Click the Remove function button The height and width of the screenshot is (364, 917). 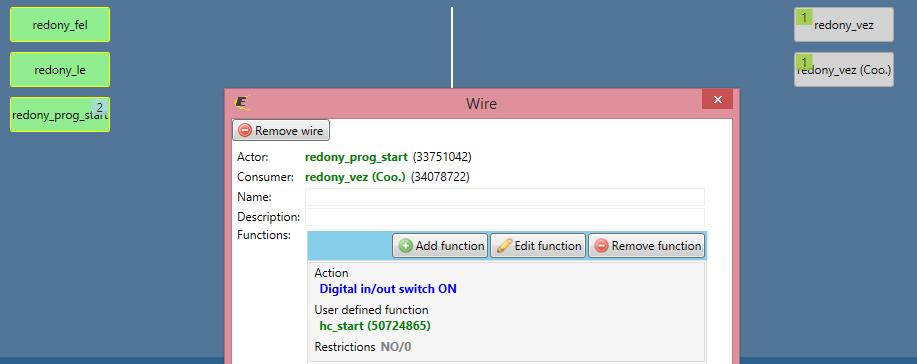[x=647, y=246]
